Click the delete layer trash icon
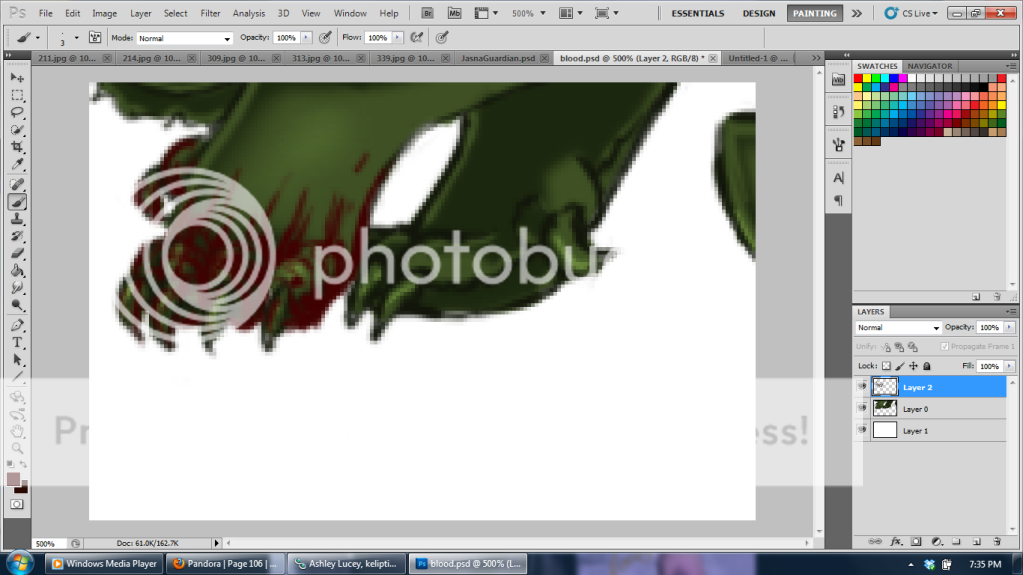This screenshot has width=1023, height=575. [x=997, y=541]
